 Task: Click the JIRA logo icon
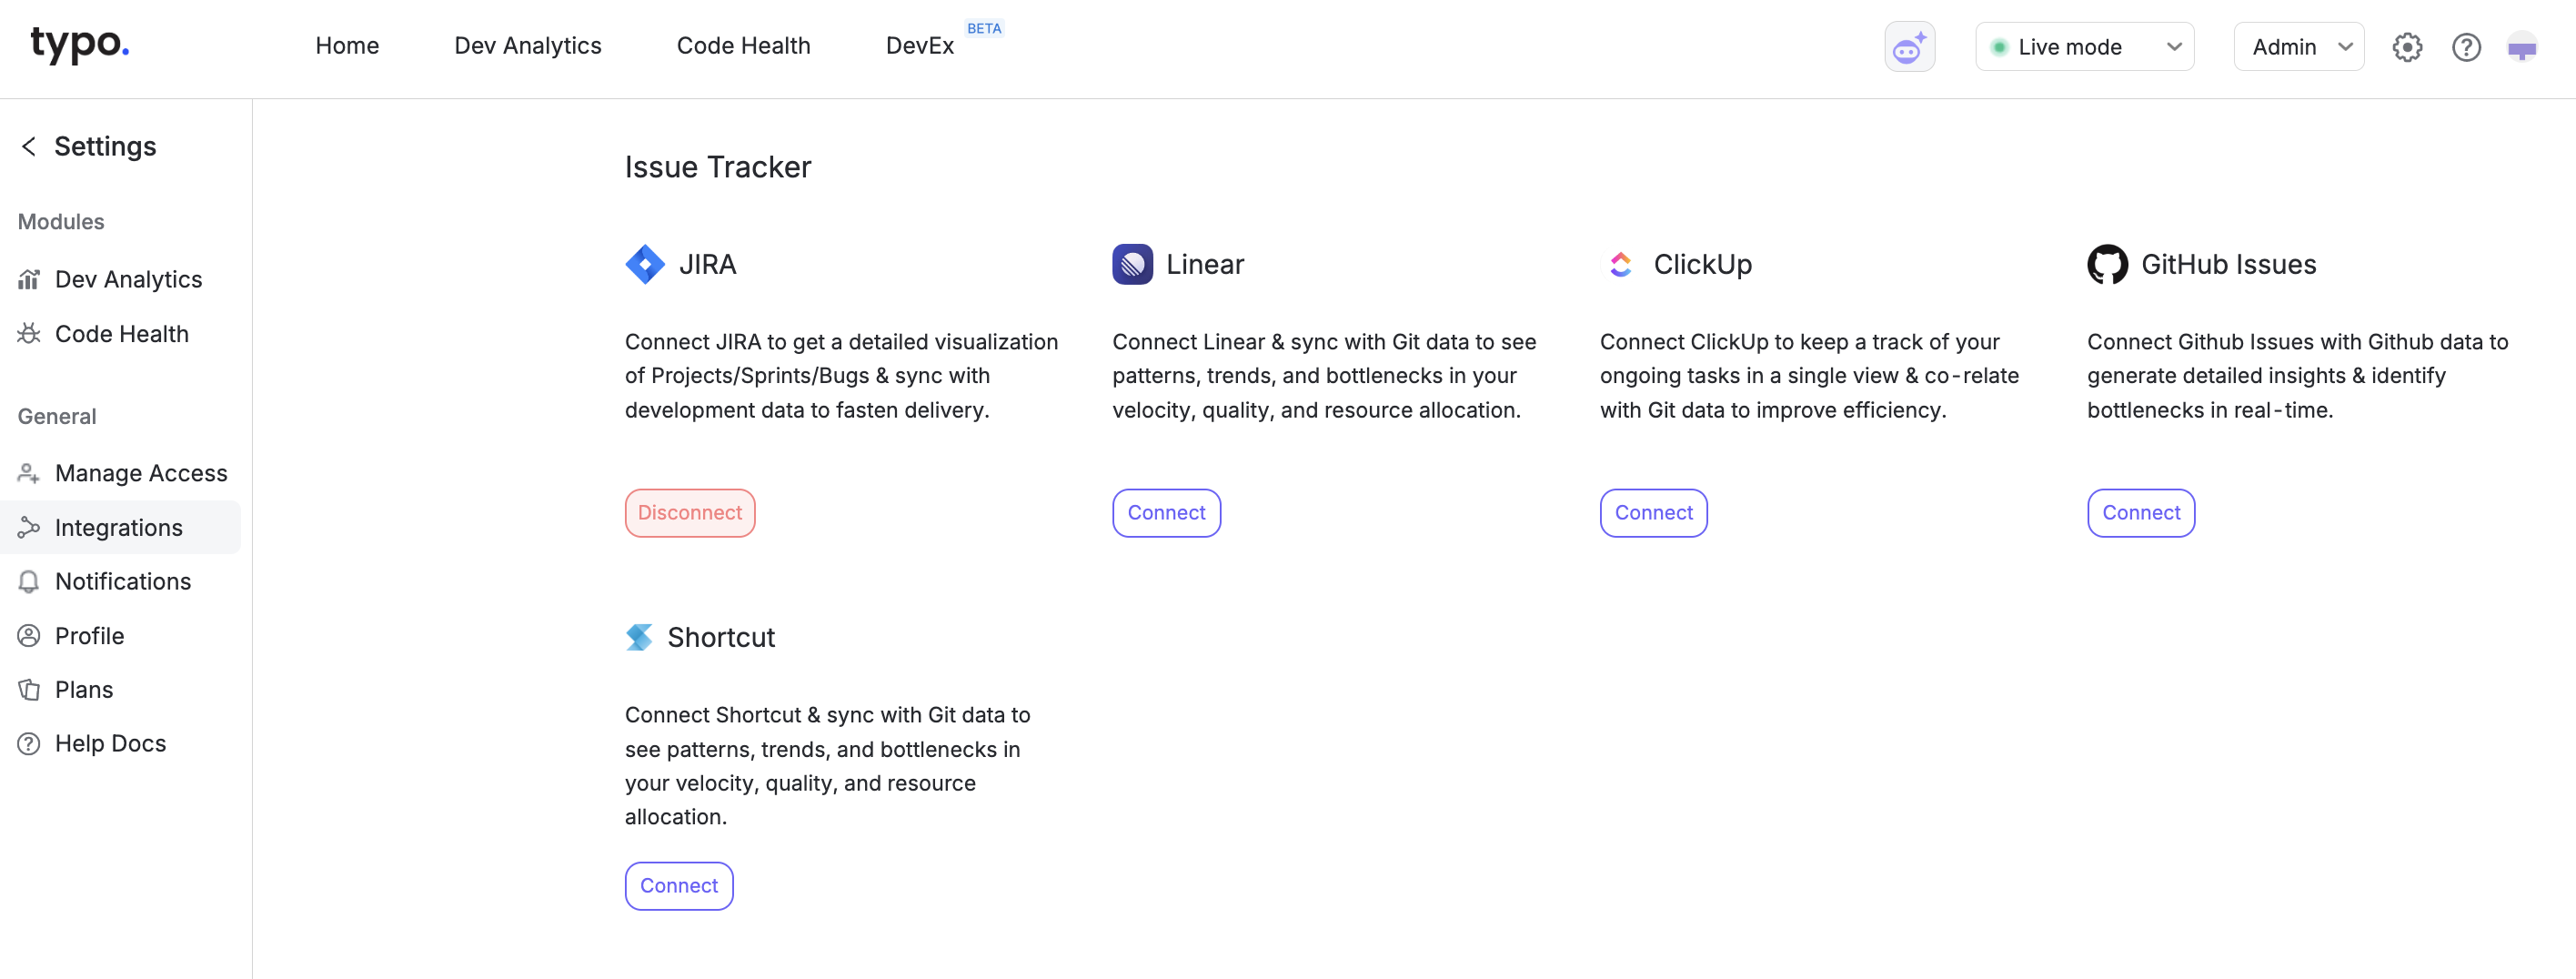tap(645, 264)
